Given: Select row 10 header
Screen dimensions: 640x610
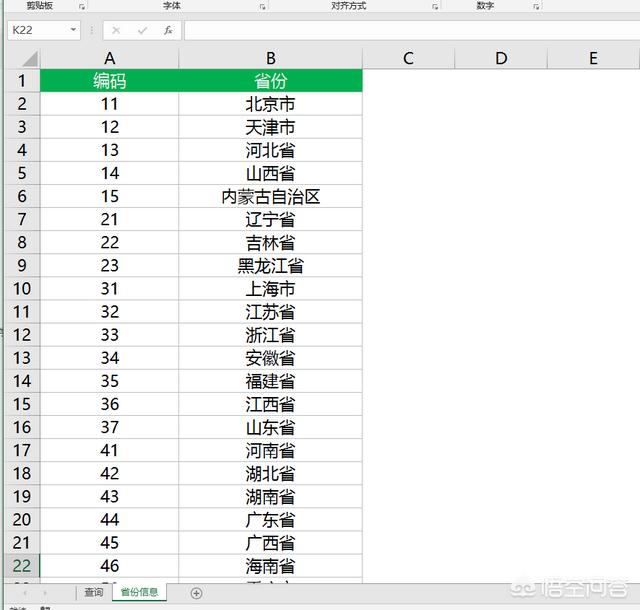Looking at the screenshot, I should point(22,289).
